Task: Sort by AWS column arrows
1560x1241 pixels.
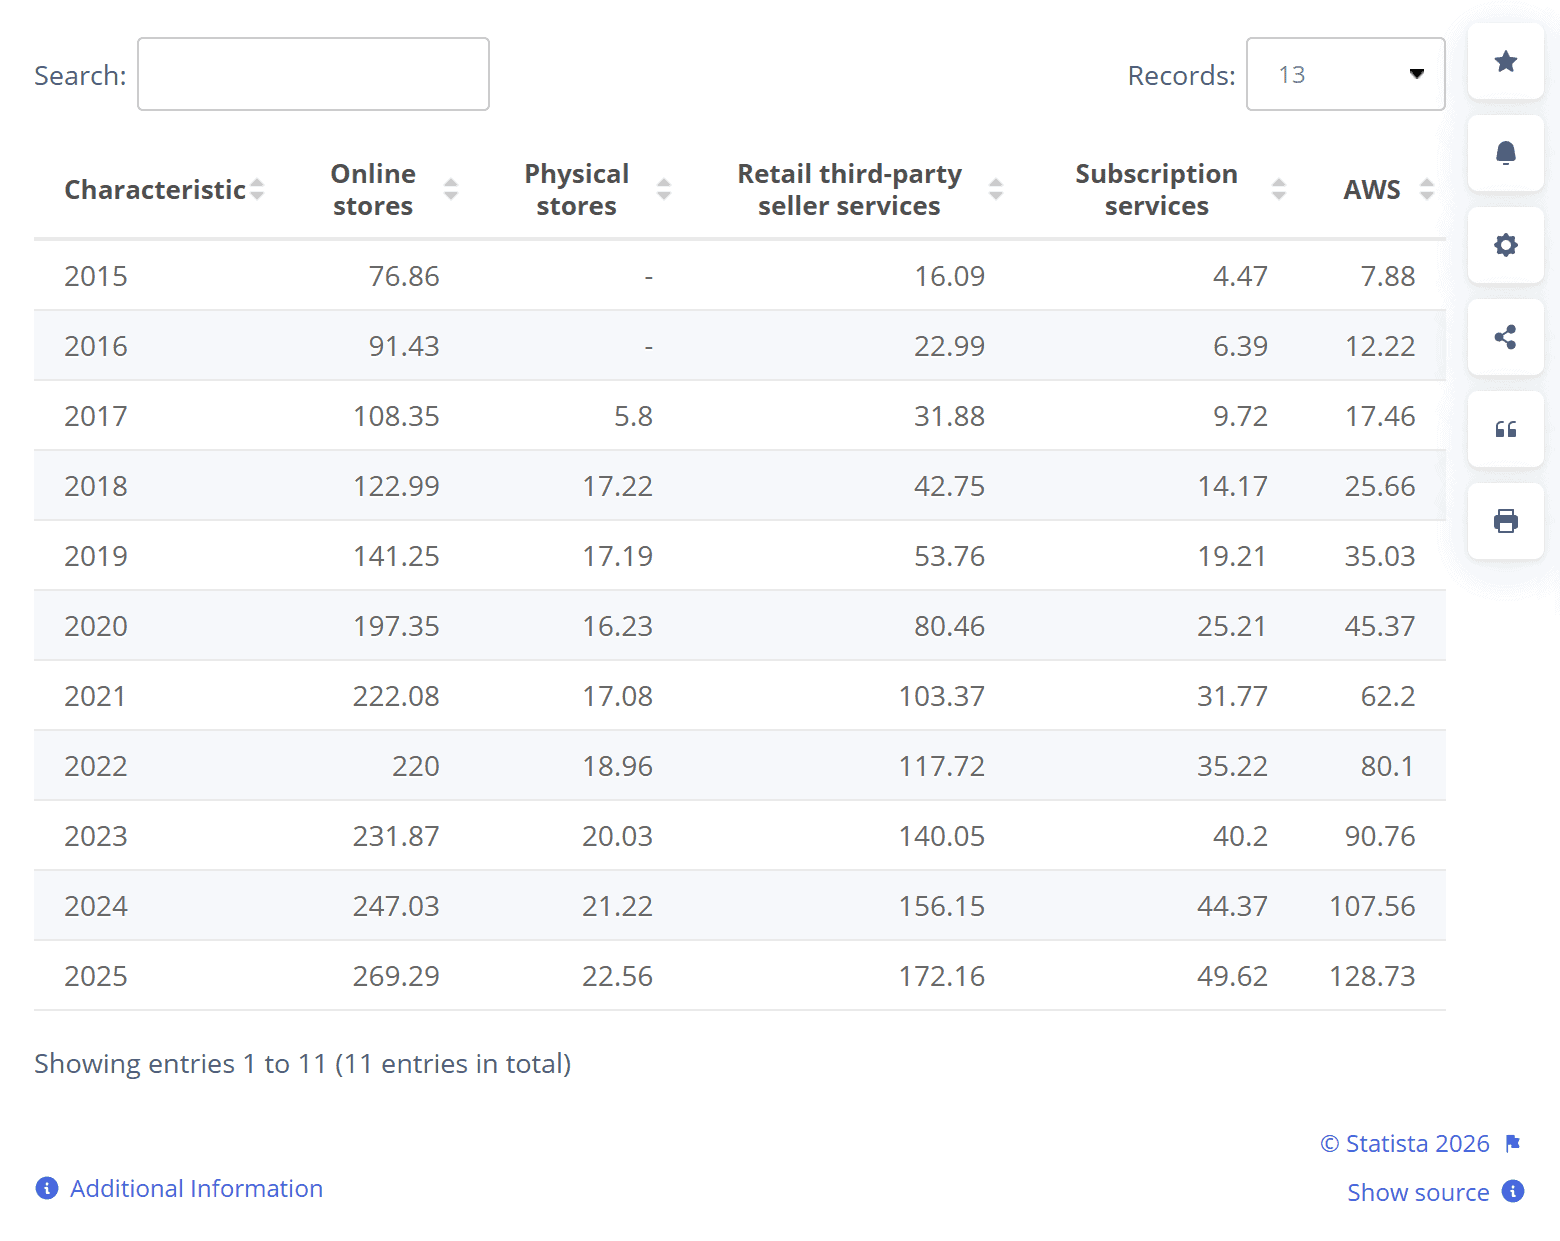Action: coord(1427,189)
